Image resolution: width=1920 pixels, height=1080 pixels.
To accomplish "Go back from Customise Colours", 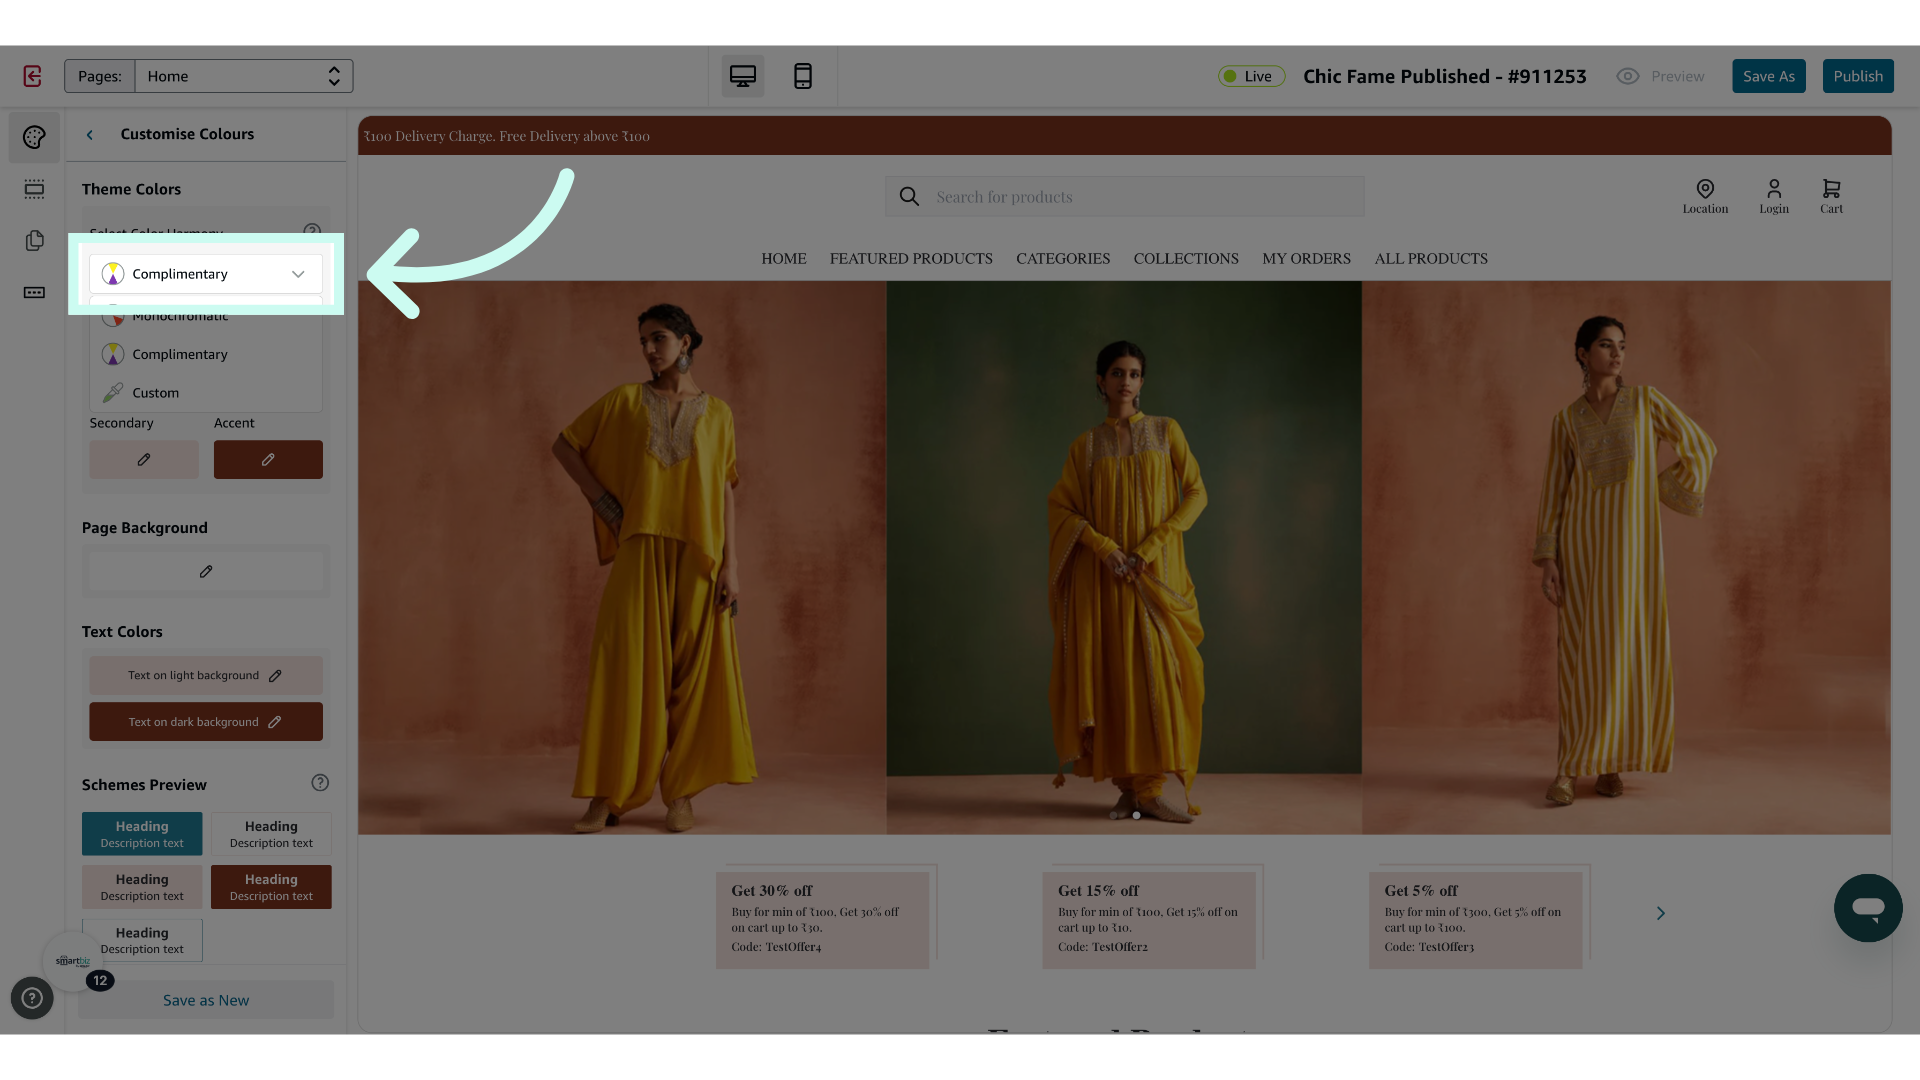I will pos(90,135).
